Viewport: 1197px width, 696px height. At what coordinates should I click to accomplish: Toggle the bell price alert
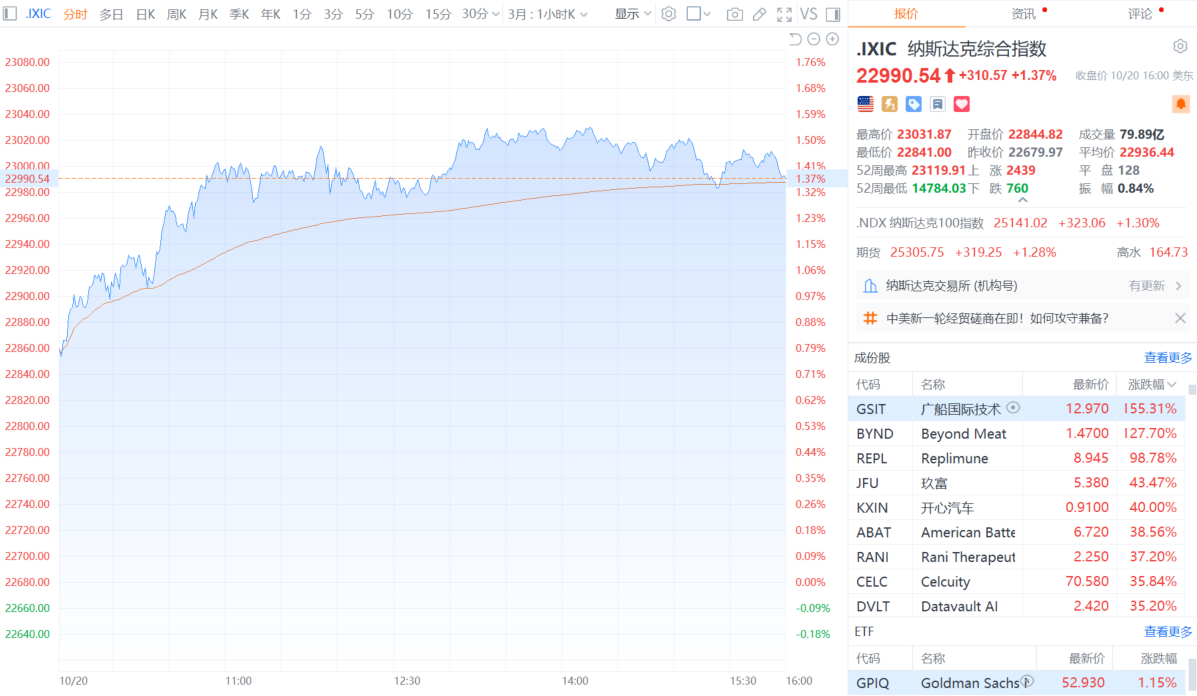point(1181,103)
